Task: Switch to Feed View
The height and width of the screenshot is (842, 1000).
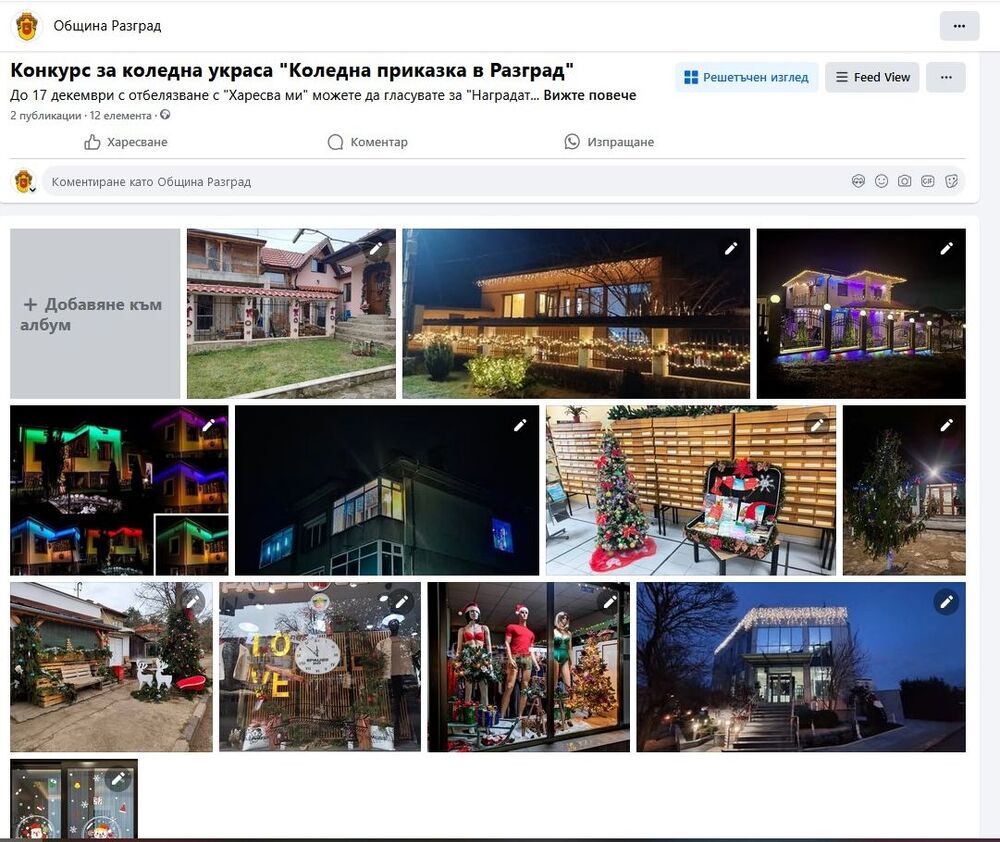Action: tap(872, 76)
